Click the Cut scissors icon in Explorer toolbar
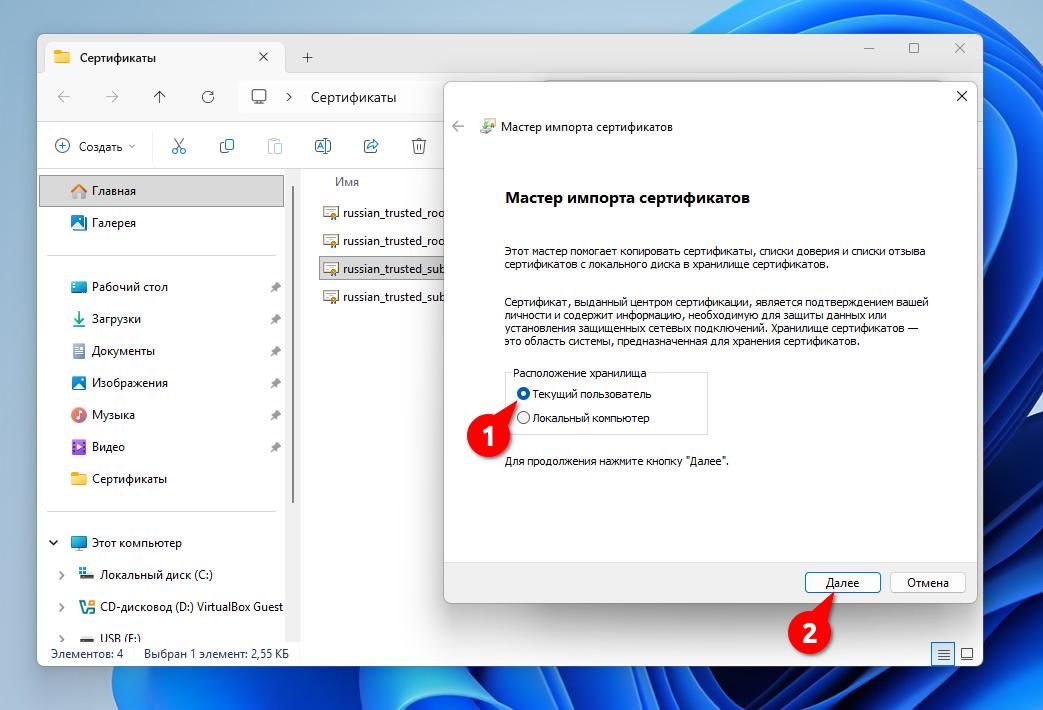The width and height of the screenshot is (1043, 710). (178, 146)
